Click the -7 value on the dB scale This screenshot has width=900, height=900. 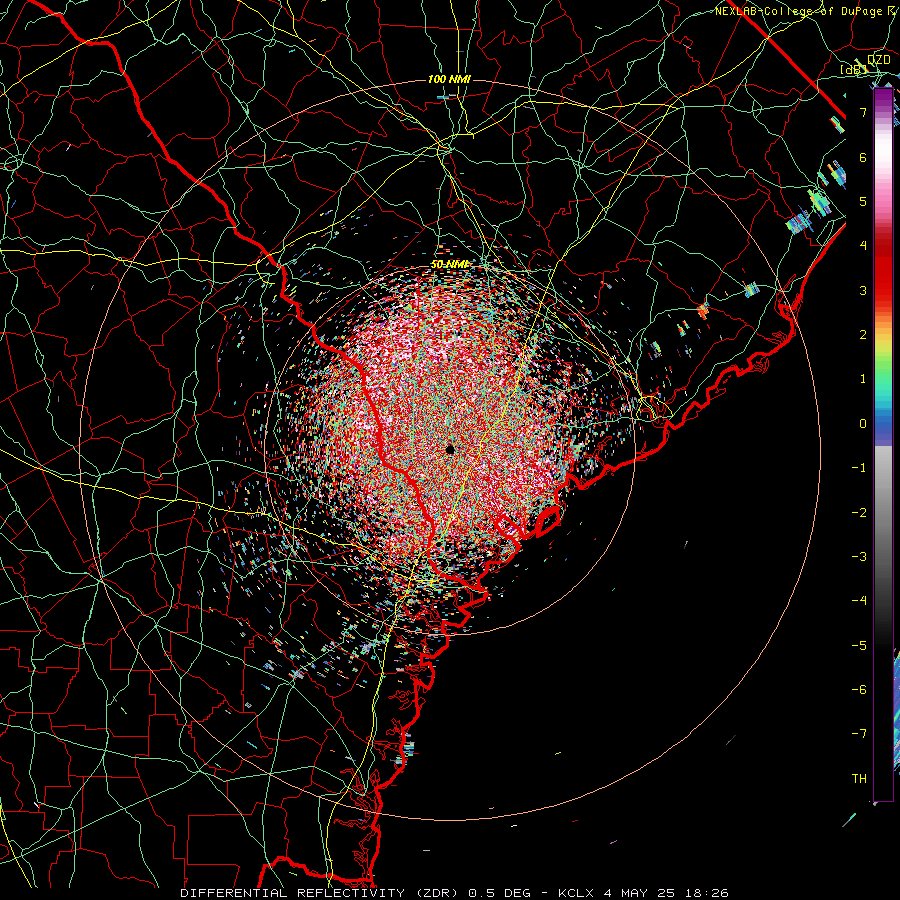coord(859,734)
